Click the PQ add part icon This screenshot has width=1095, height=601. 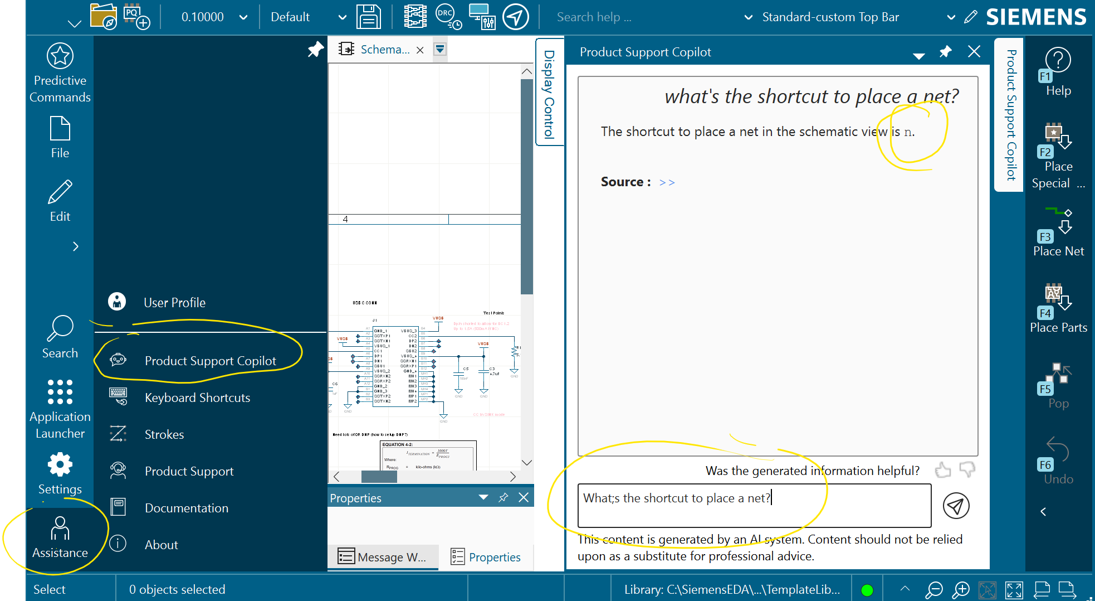[137, 16]
